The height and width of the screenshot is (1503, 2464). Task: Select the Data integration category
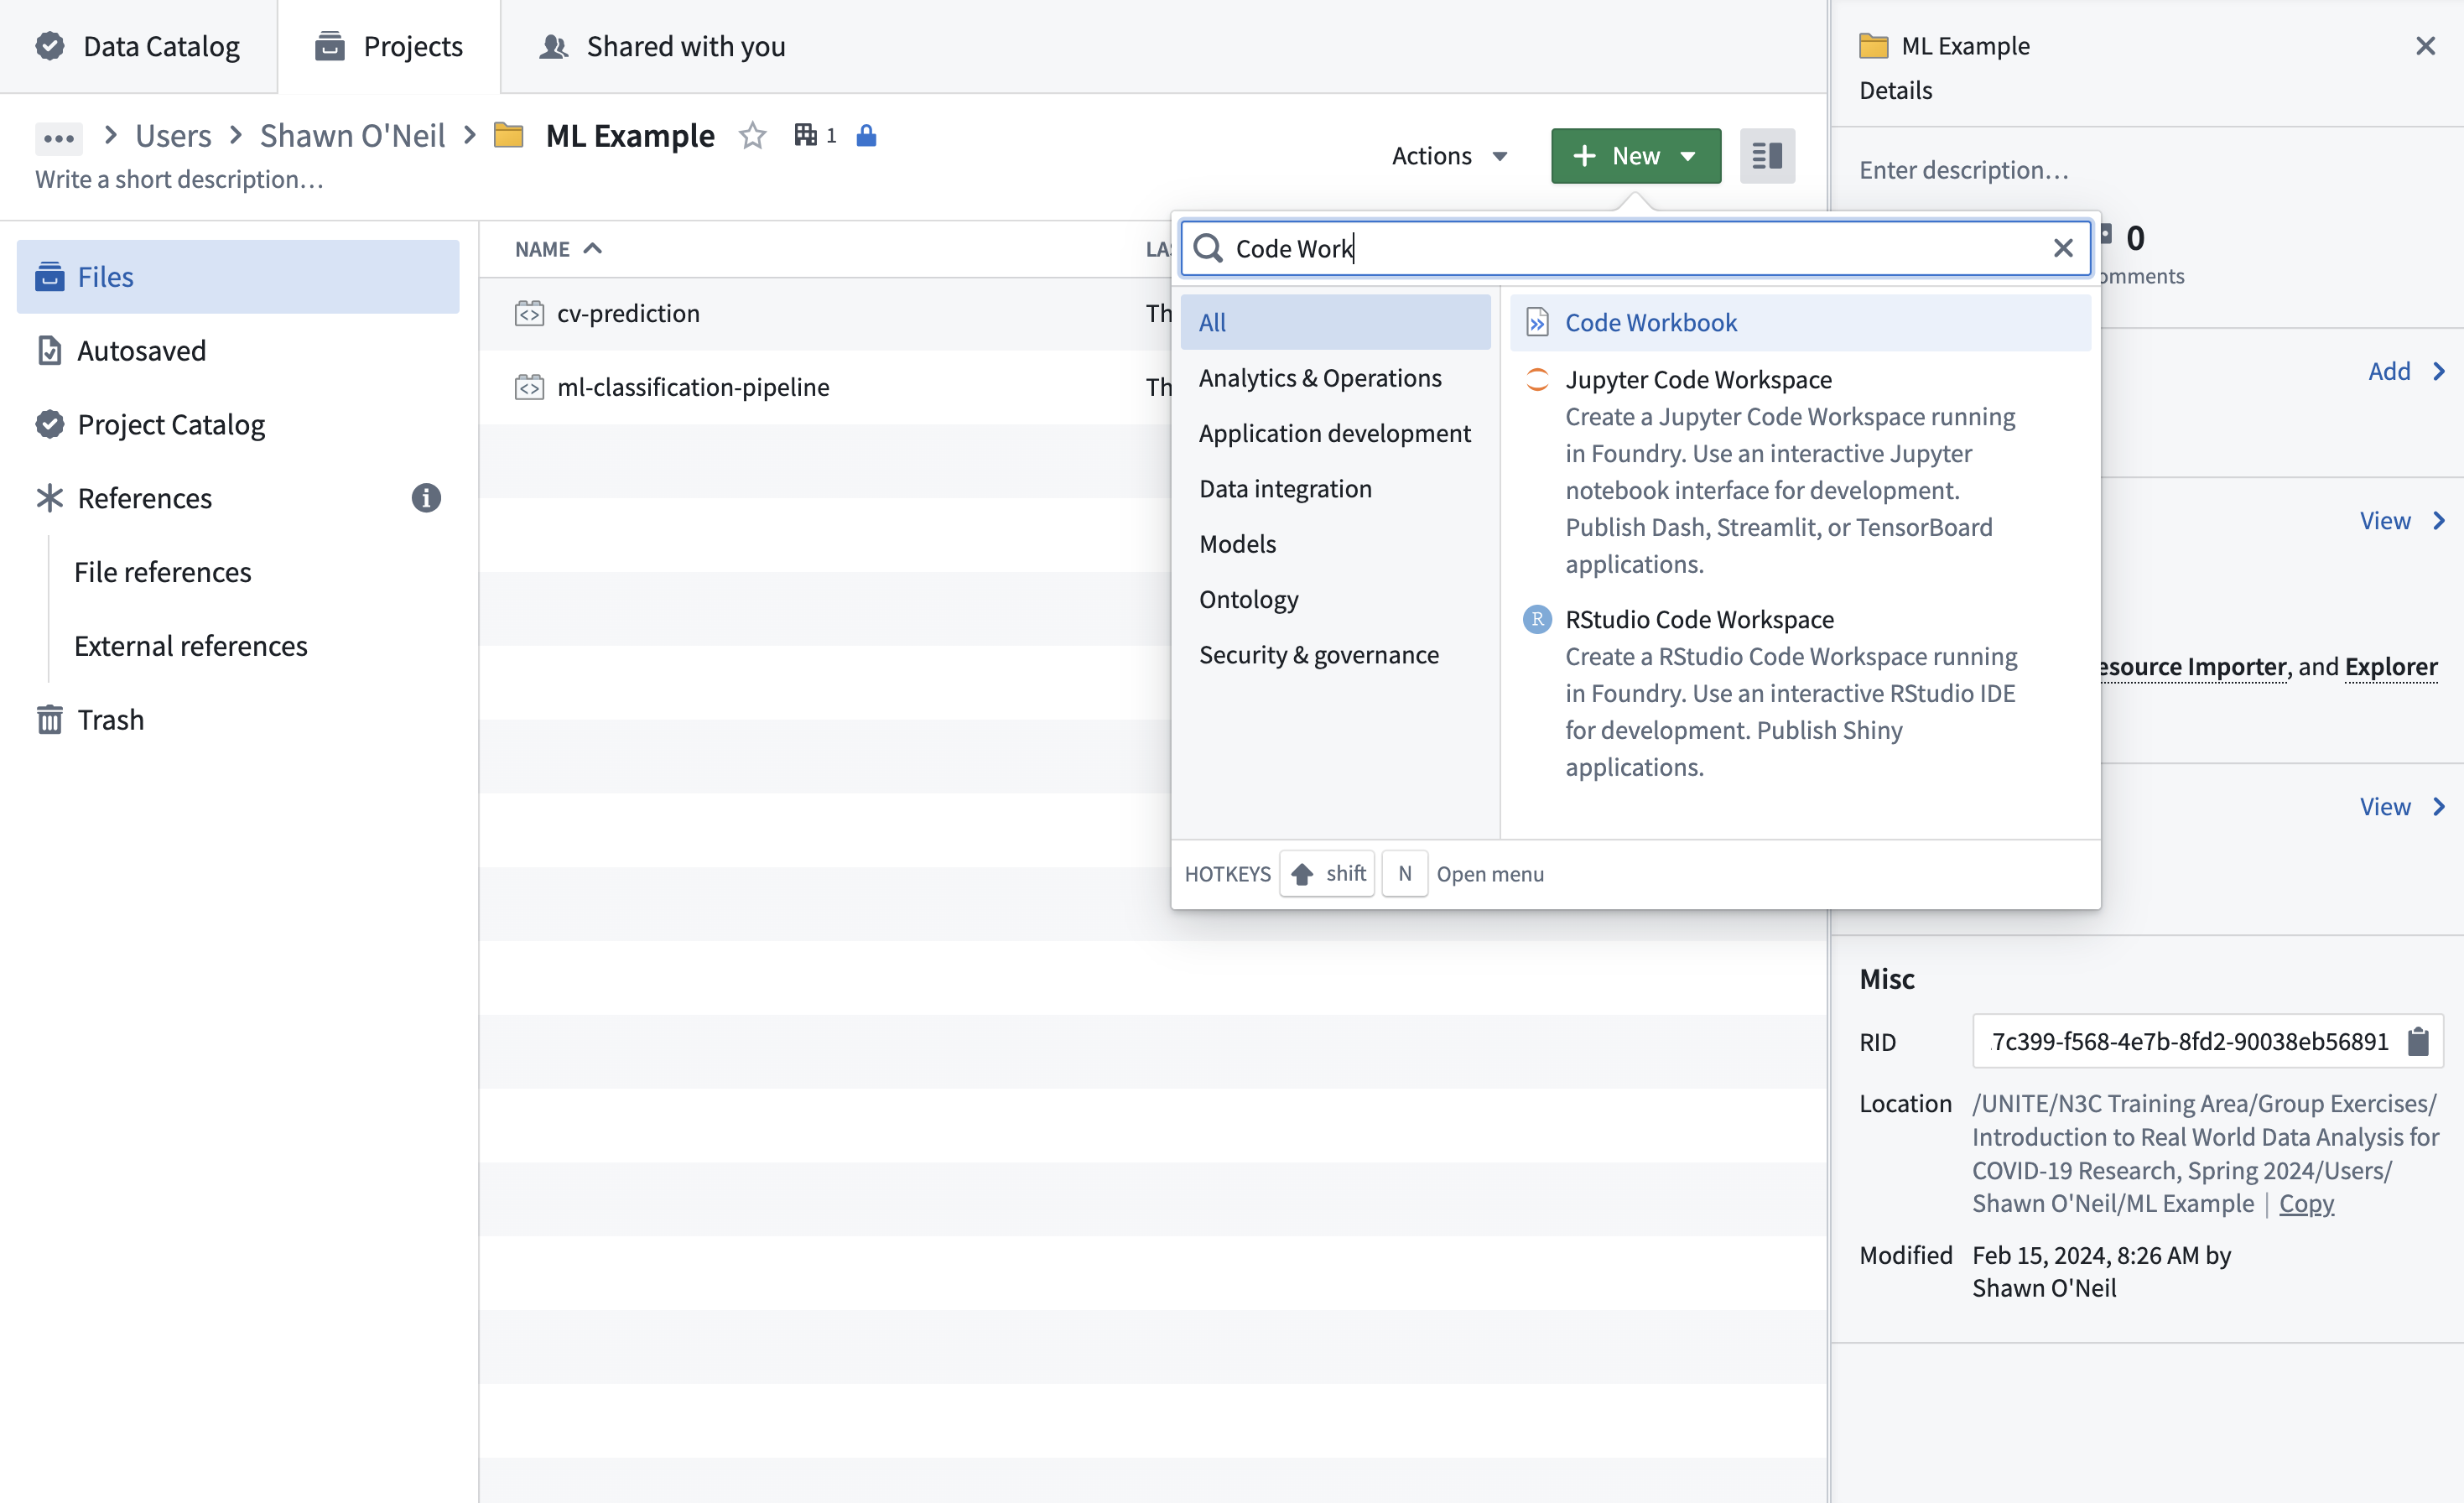coord(1285,488)
